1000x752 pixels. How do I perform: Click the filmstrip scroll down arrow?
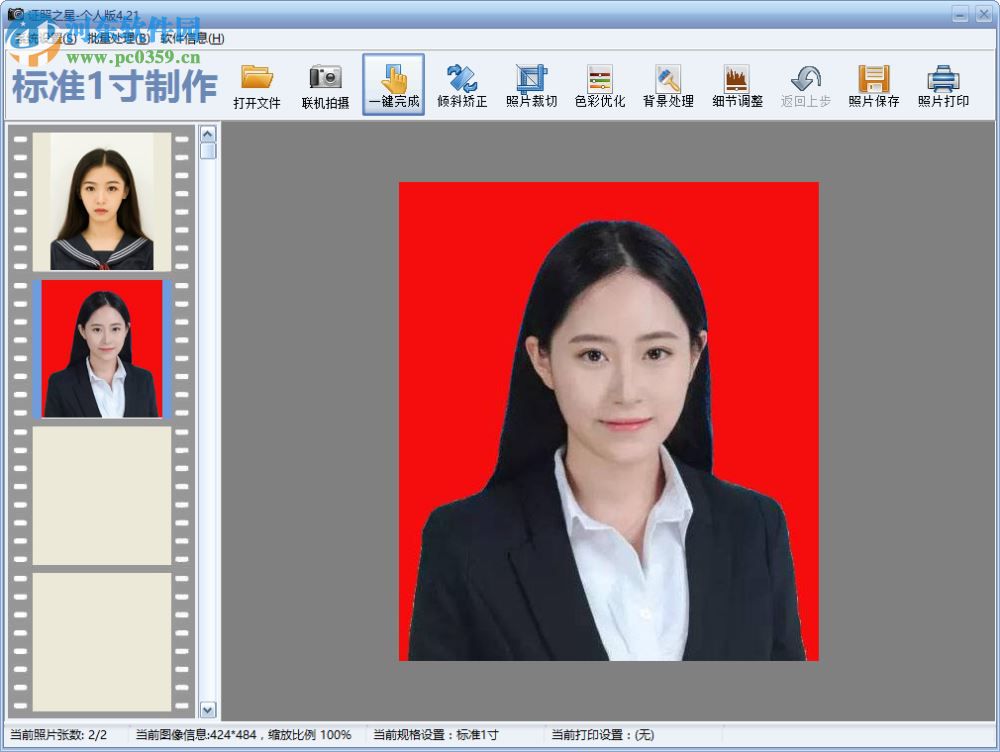(208, 709)
